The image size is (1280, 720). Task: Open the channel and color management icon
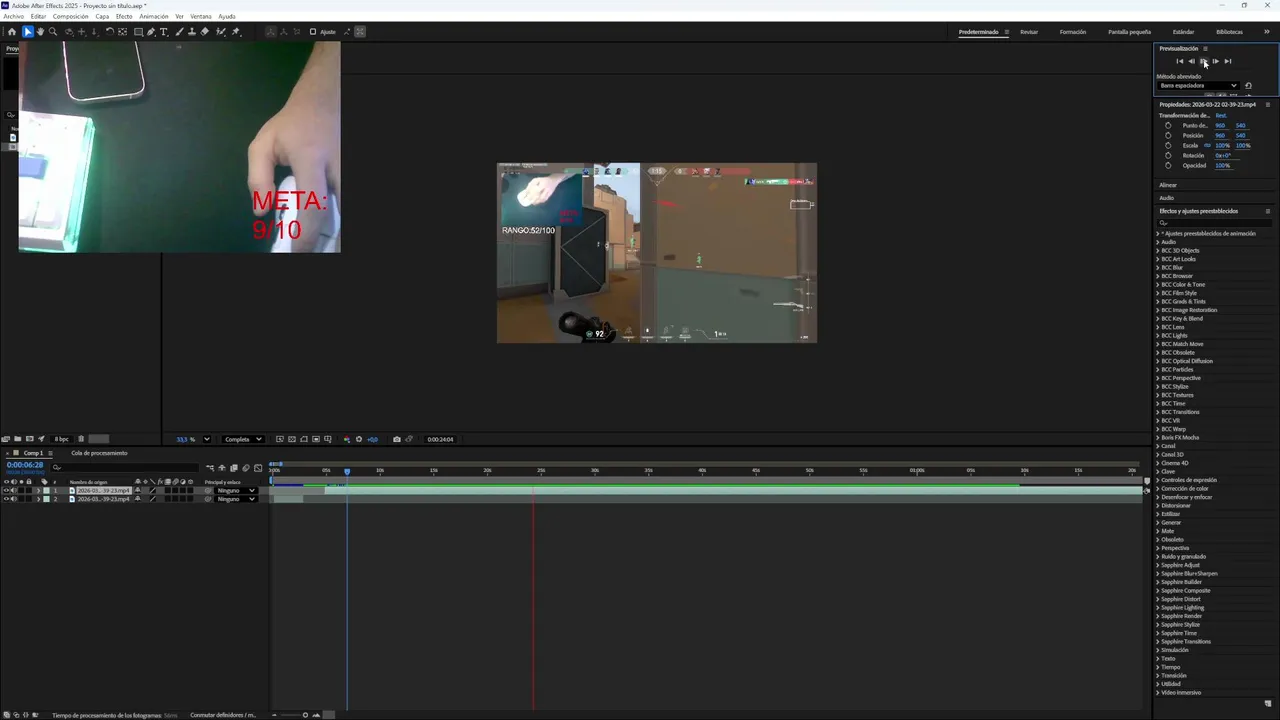pyautogui.click(x=346, y=439)
